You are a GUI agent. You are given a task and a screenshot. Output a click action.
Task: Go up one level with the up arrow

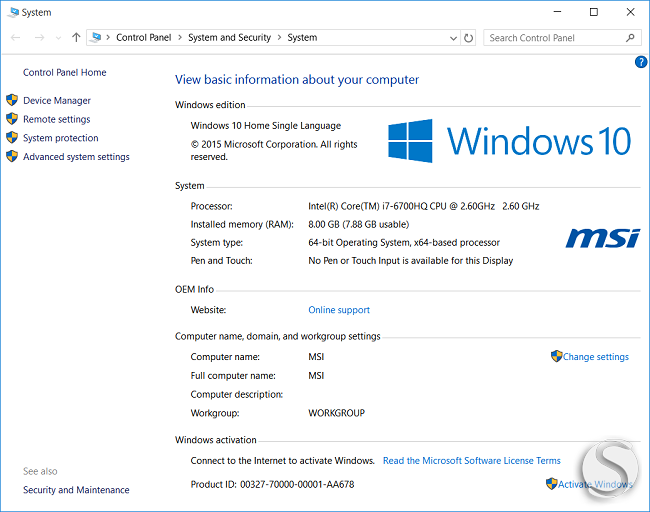76,38
